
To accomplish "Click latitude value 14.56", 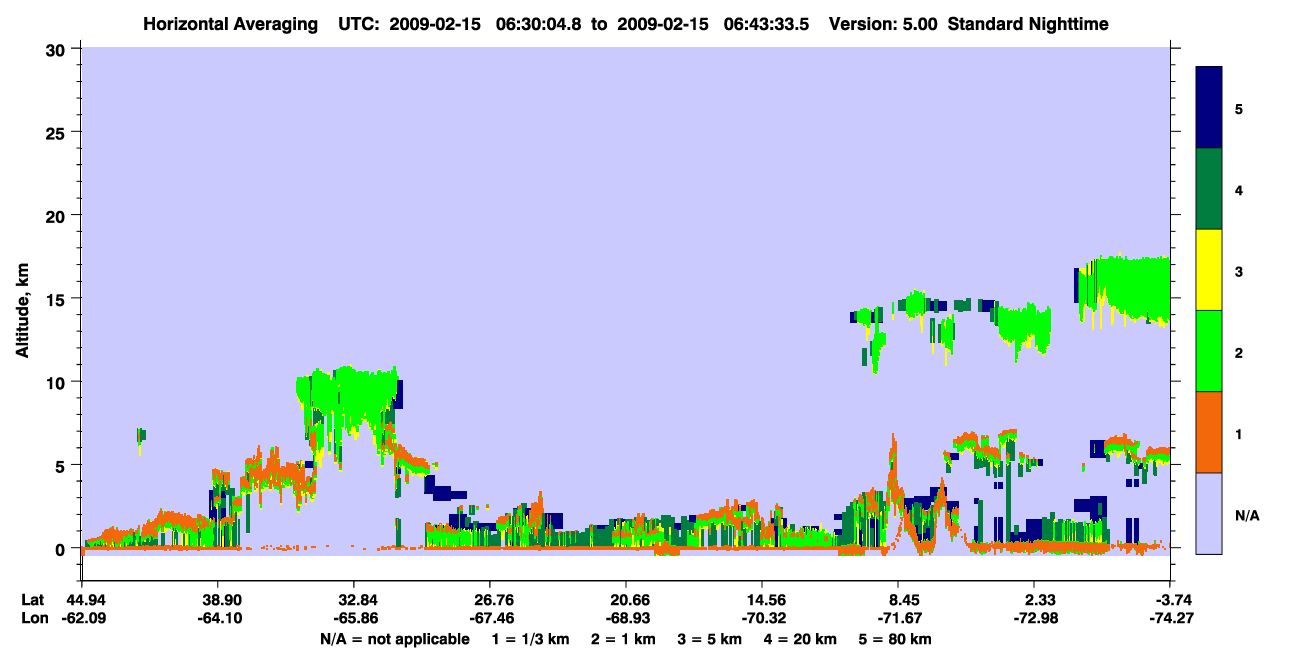I will click(762, 600).
